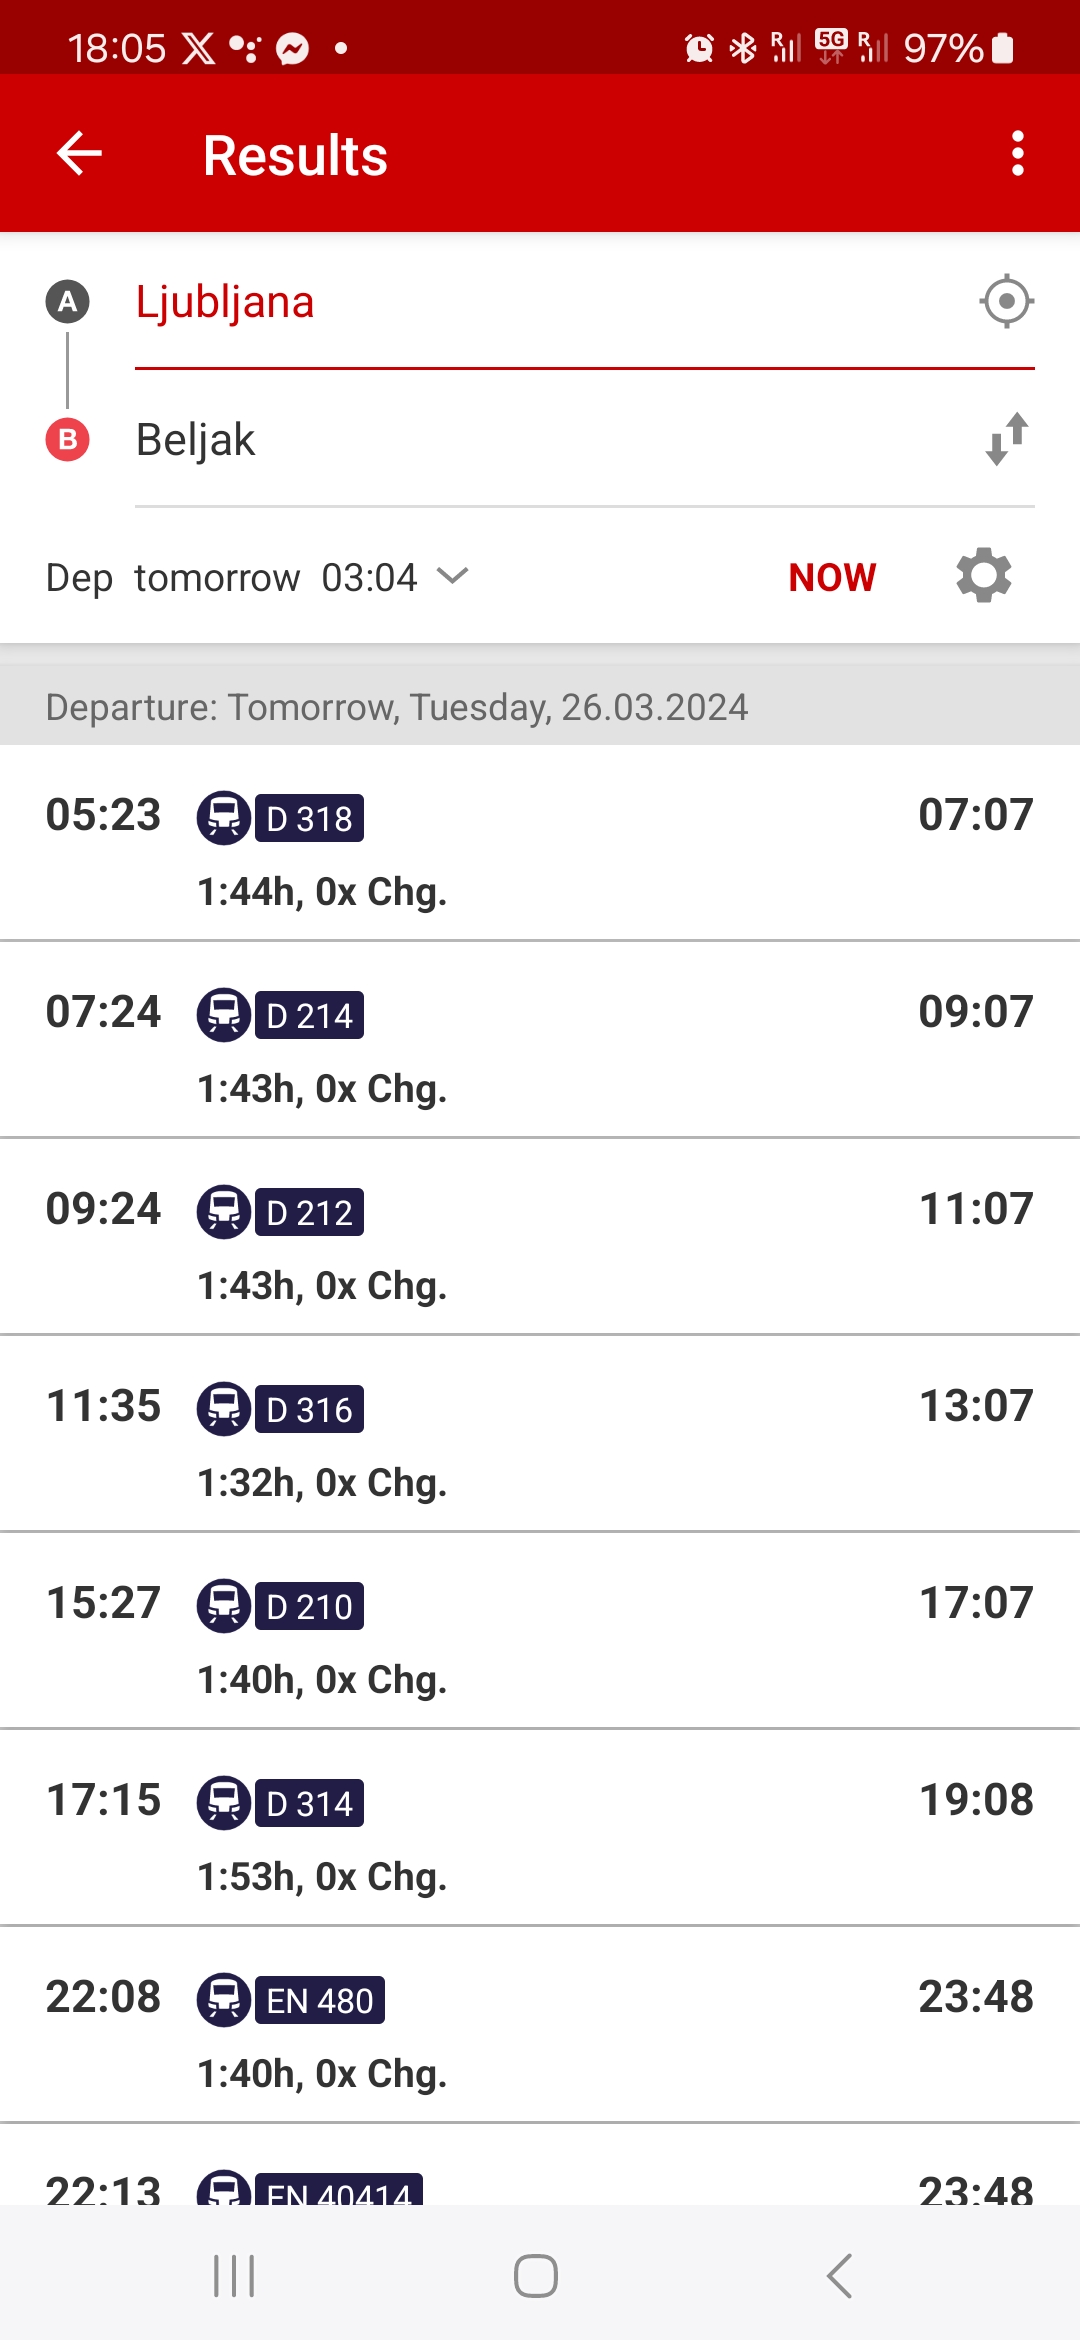Open the Dep tomorrow 03:04 time selector
This screenshot has width=1080, height=2340.
(x=257, y=577)
